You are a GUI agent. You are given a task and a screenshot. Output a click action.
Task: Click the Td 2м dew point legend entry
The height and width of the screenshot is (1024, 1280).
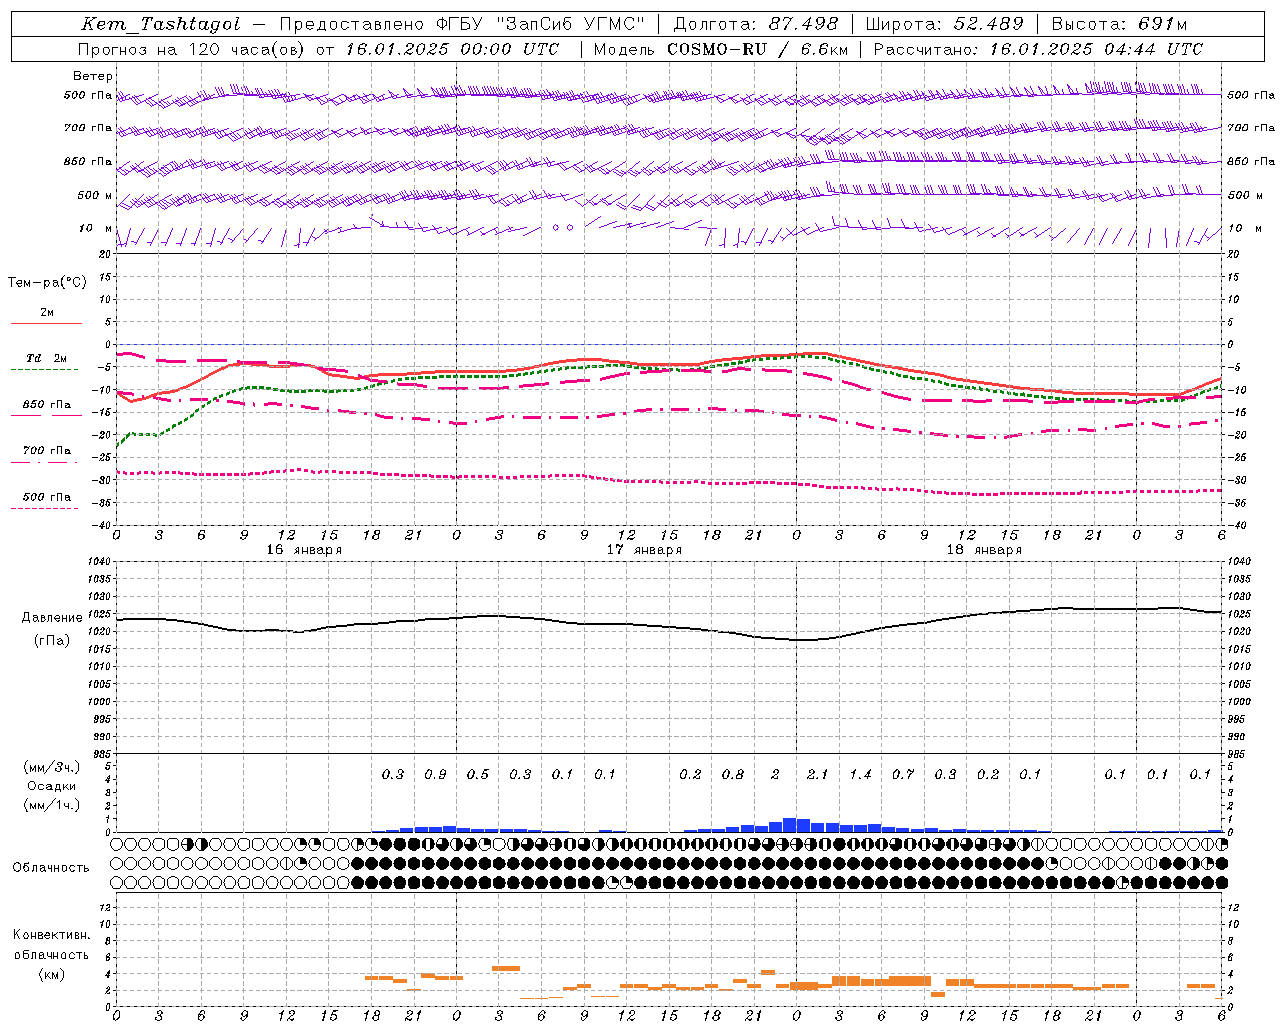(47, 358)
